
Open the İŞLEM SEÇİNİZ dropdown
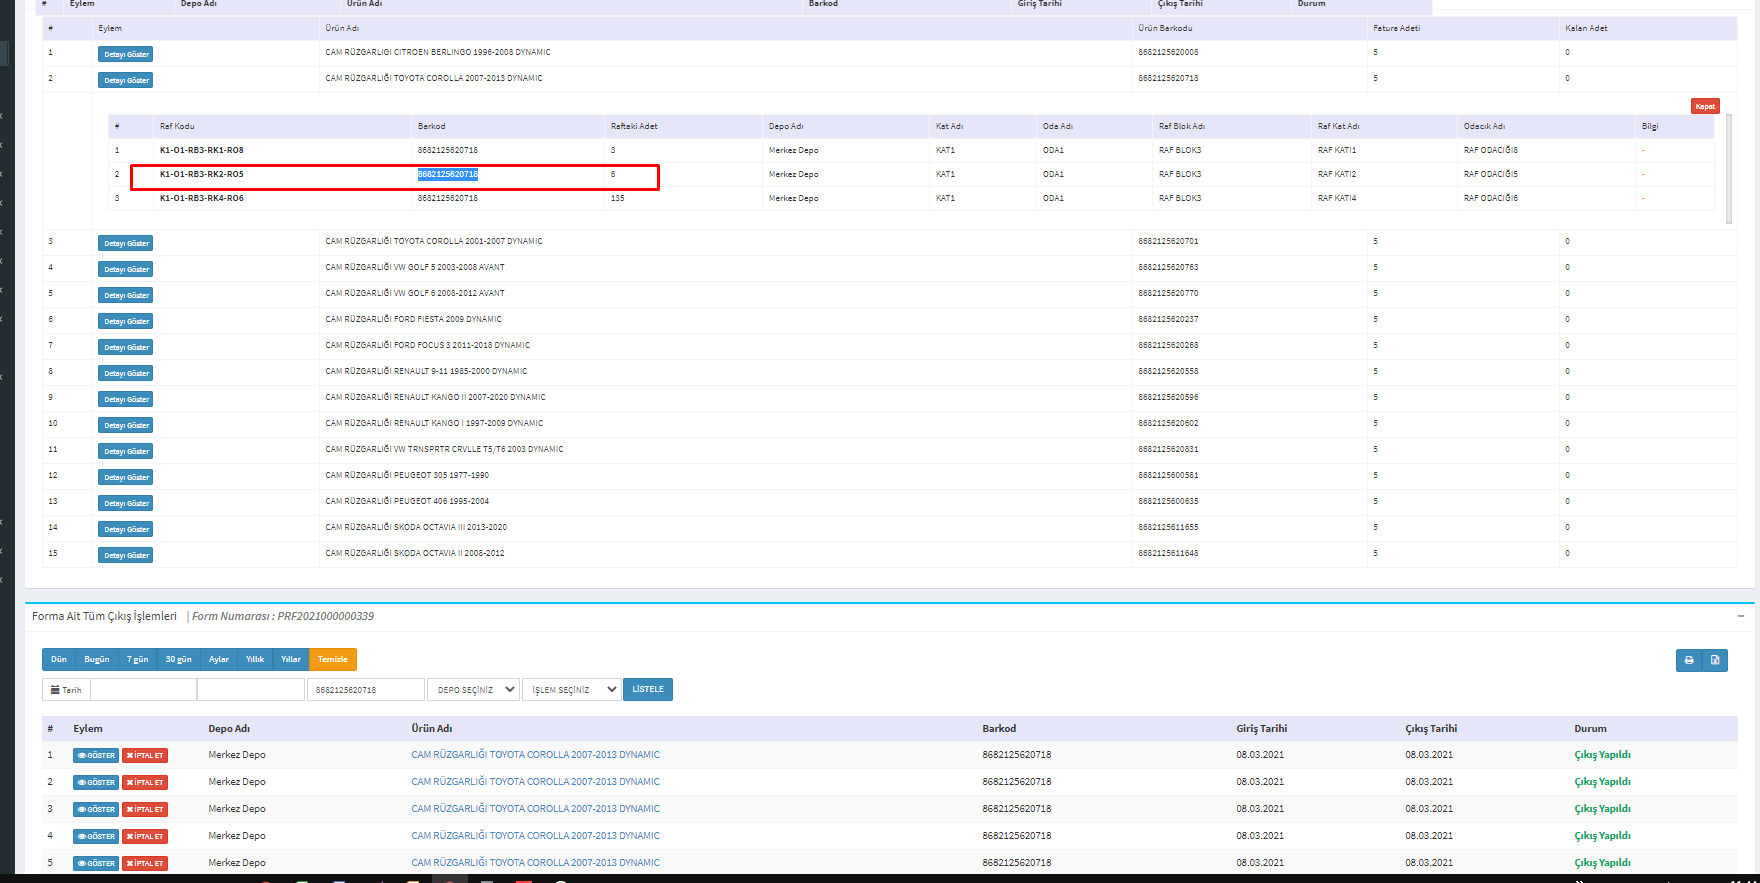(x=571, y=690)
